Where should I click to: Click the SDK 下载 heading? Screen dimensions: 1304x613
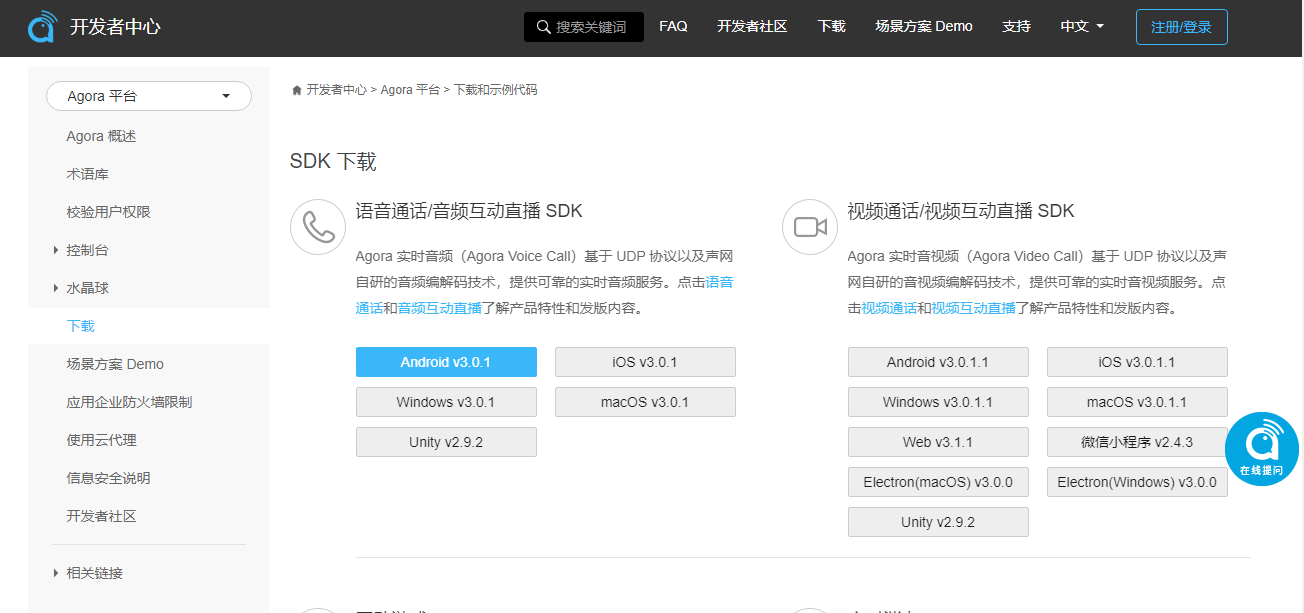333,162
